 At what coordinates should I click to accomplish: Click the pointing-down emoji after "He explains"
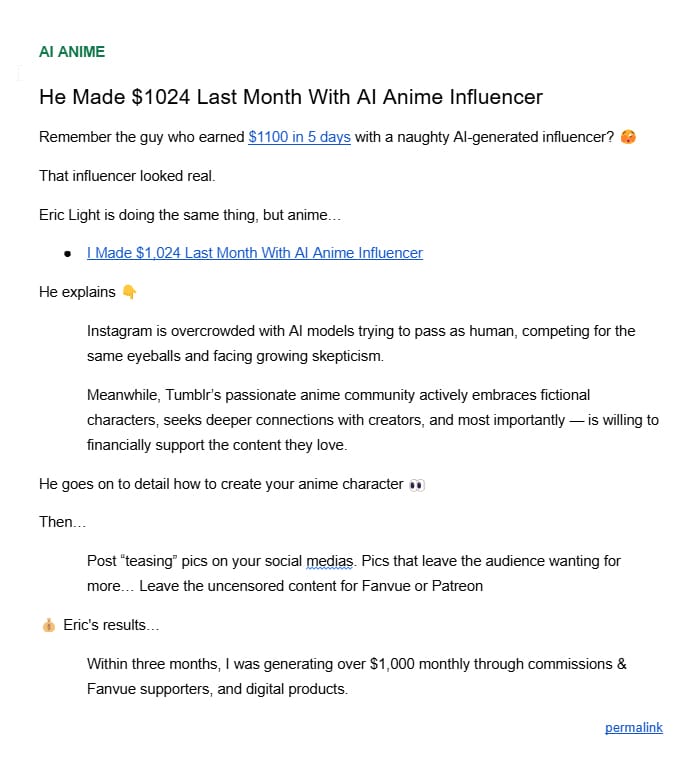click(x=128, y=292)
